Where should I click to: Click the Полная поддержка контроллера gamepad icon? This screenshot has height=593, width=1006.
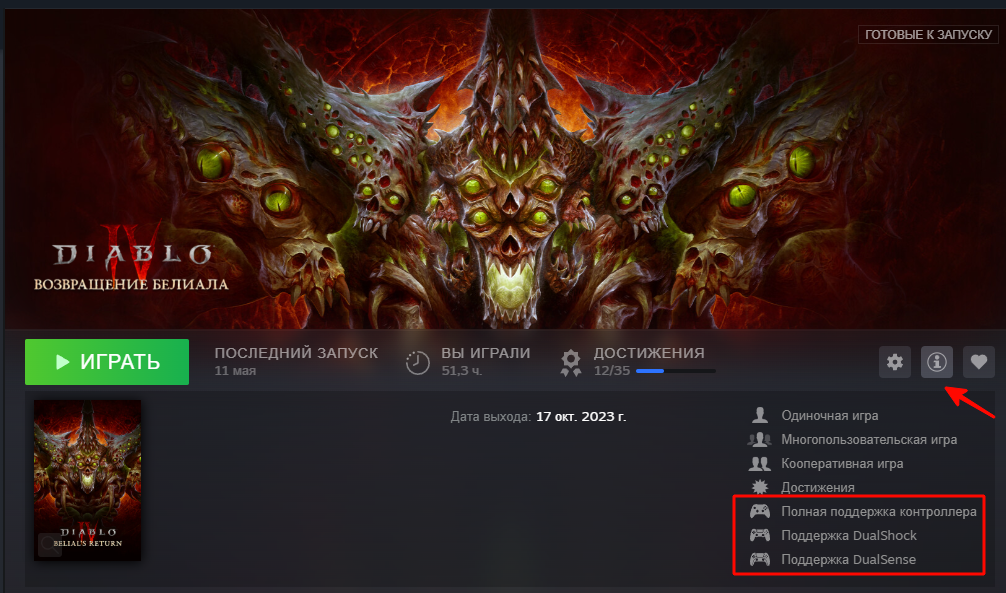coord(760,511)
